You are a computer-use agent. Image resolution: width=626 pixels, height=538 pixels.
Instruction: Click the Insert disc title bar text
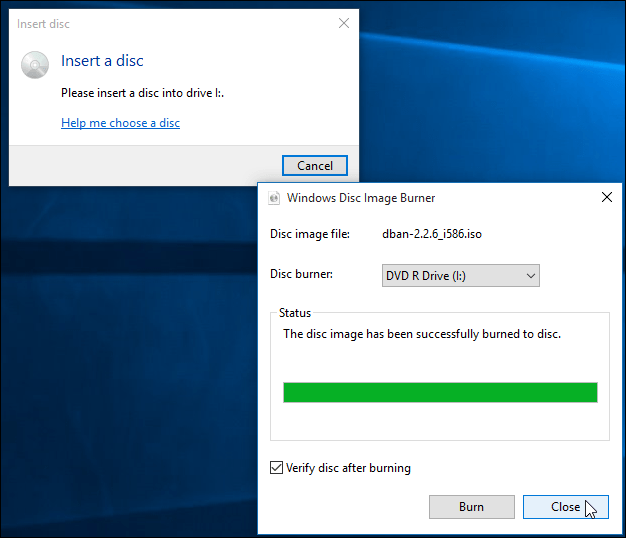click(43, 24)
